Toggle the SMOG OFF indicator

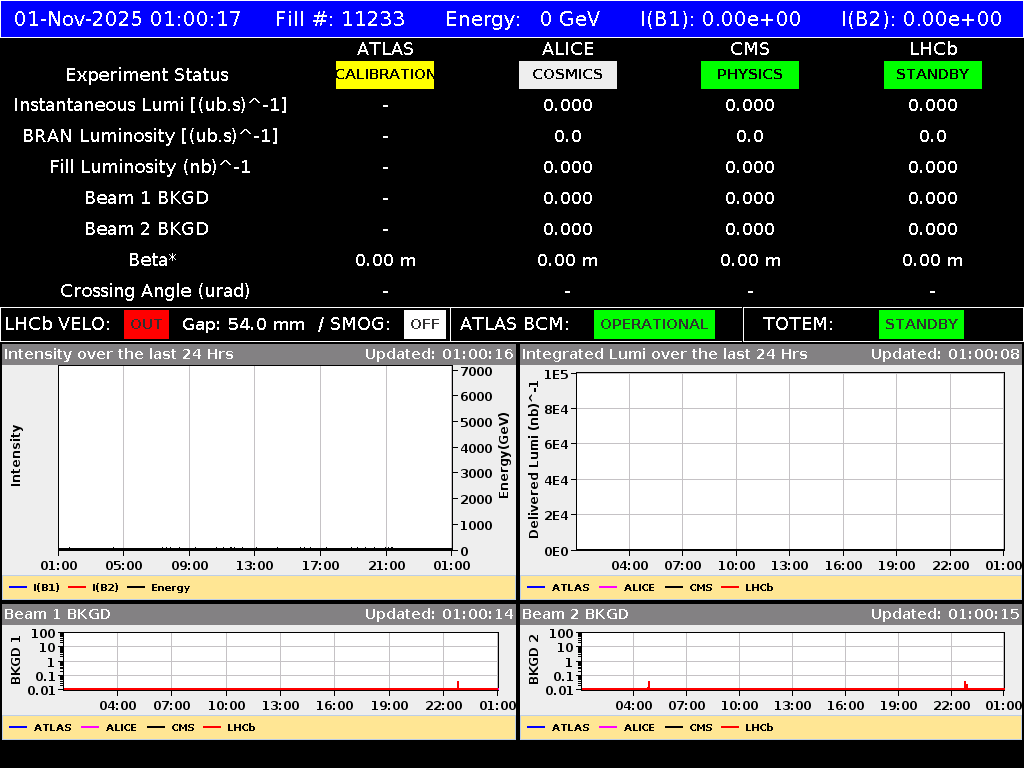425,324
